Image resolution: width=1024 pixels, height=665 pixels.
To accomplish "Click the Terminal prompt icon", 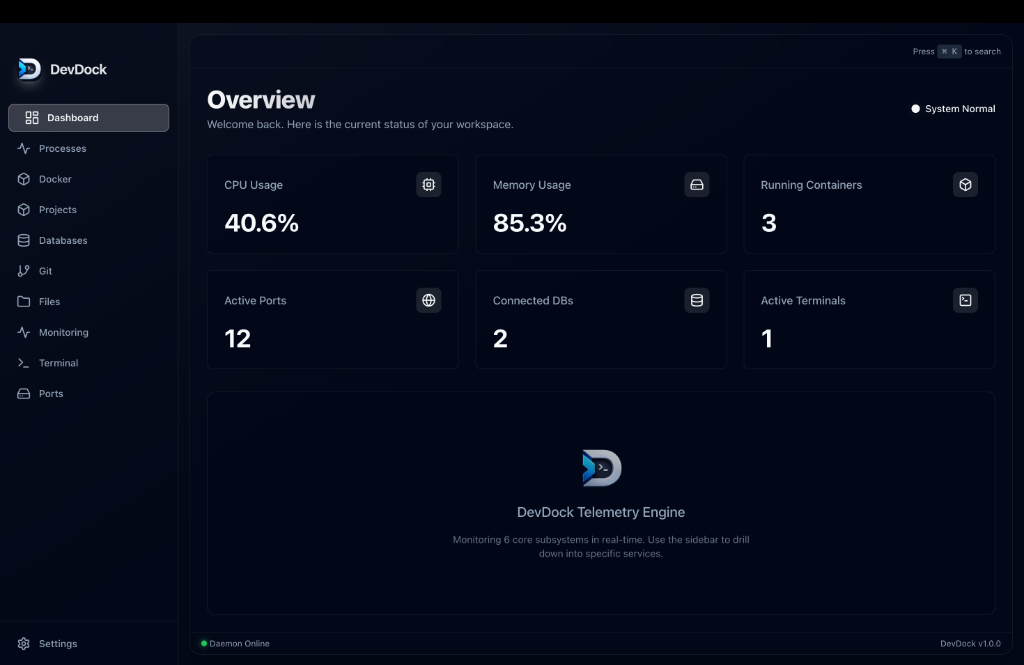I will tap(24, 363).
